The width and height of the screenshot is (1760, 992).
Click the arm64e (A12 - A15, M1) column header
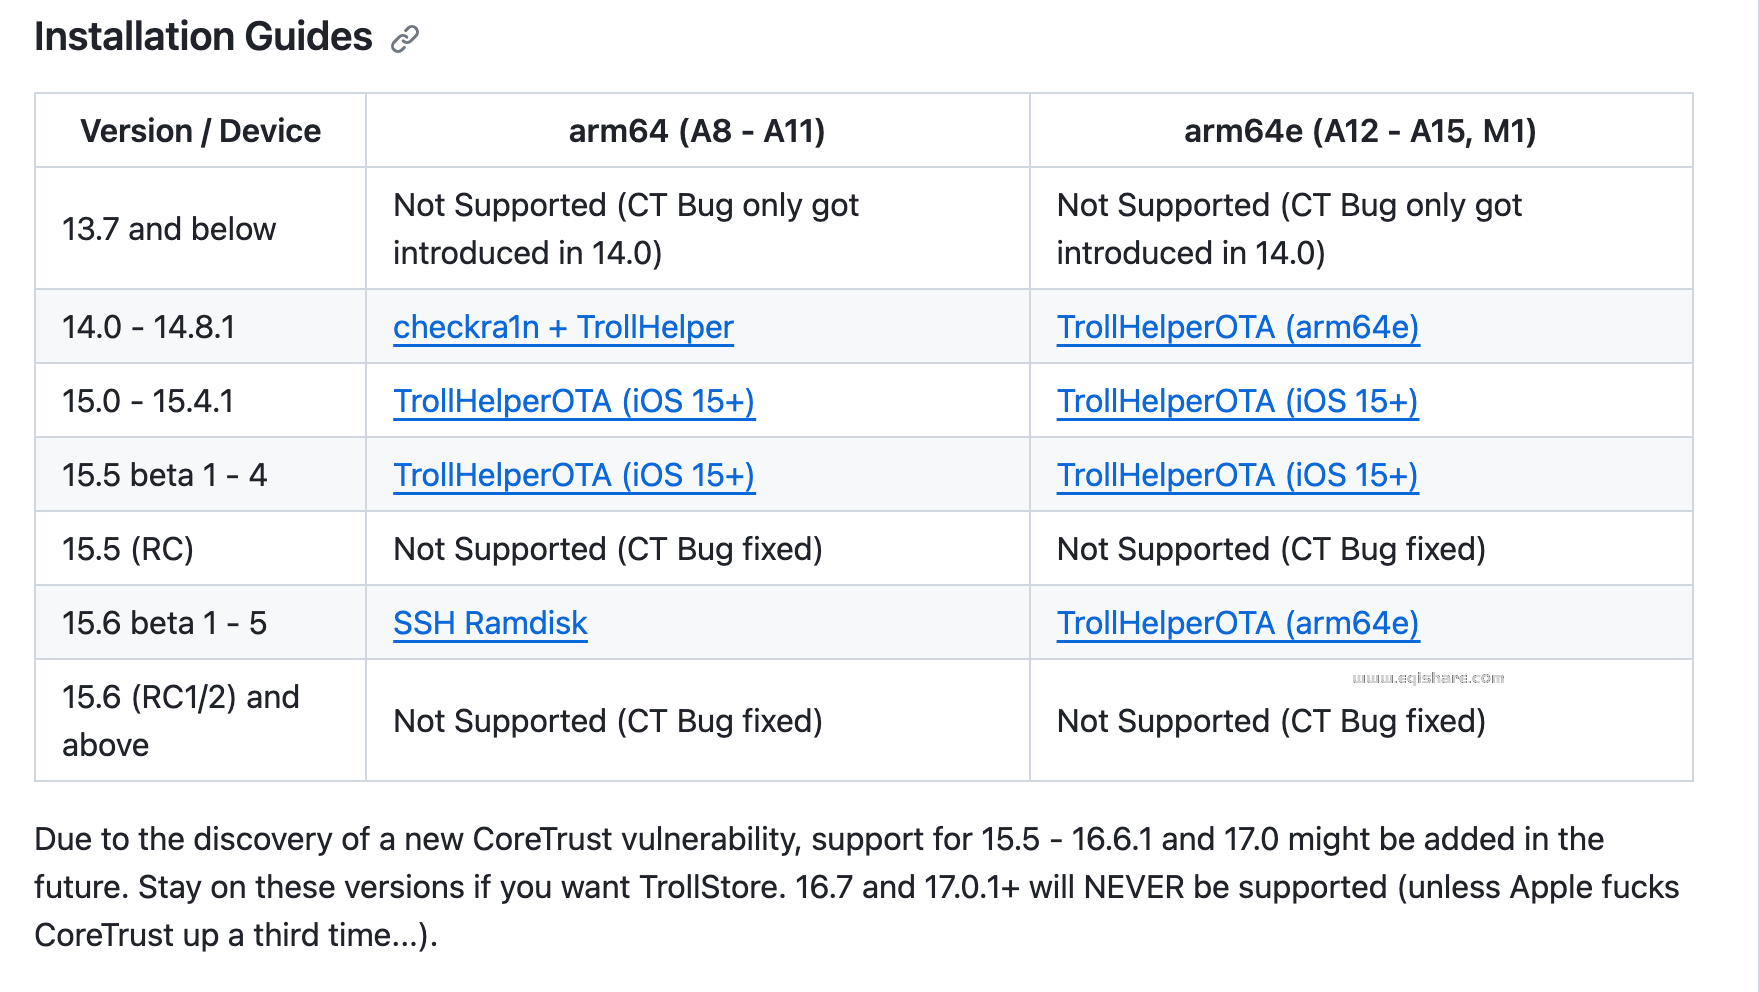pyautogui.click(x=1359, y=131)
